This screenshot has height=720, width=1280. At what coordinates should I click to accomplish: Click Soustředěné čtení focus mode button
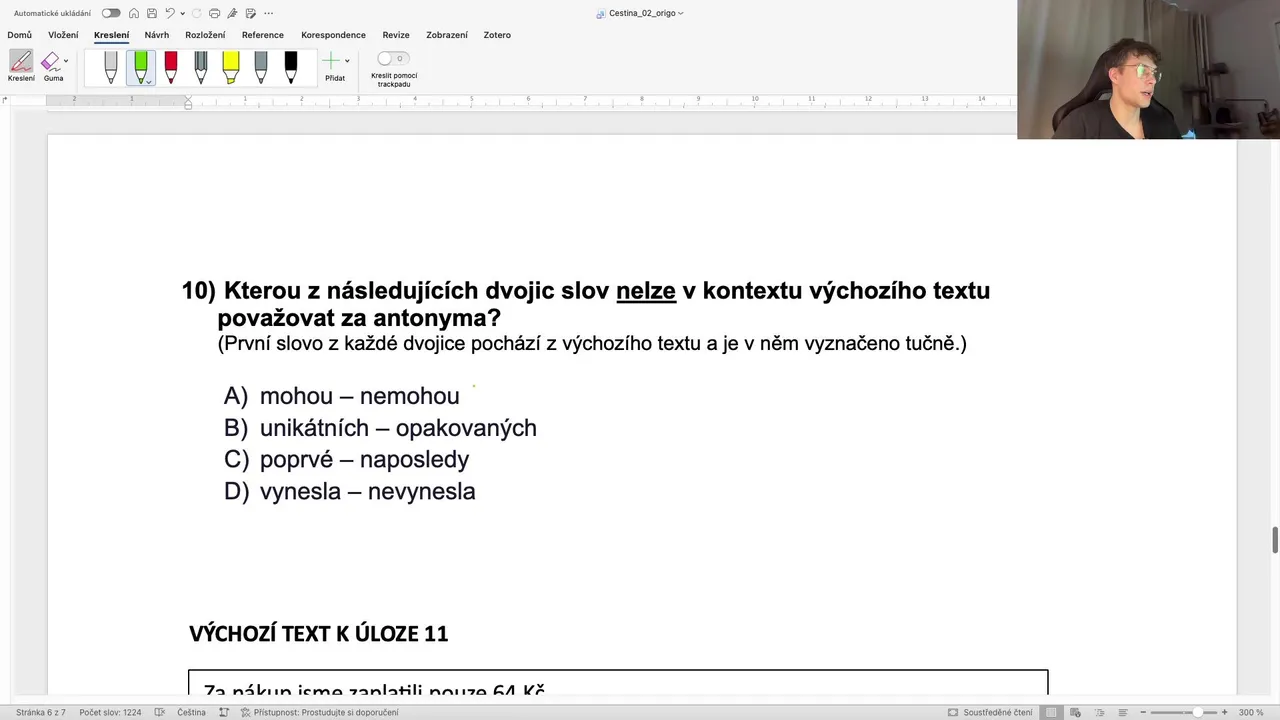pyautogui.click(x=990, y=712)
